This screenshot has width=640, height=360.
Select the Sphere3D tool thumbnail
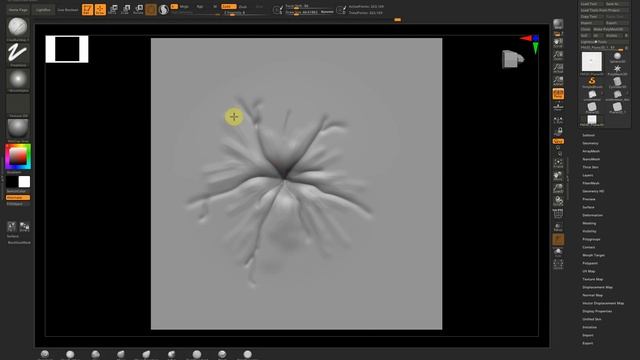click(617, 58)
